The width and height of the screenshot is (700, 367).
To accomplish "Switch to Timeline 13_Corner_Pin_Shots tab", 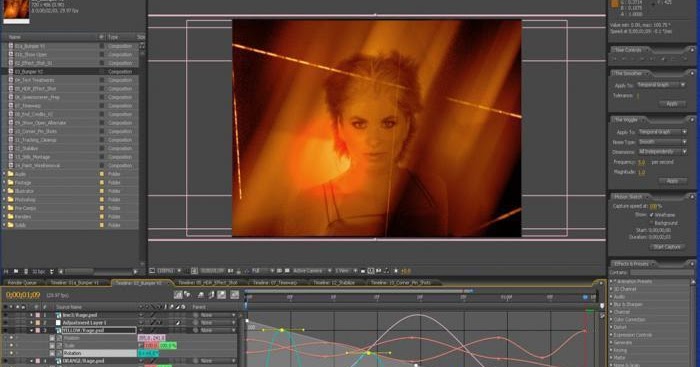I will [401, 283].
